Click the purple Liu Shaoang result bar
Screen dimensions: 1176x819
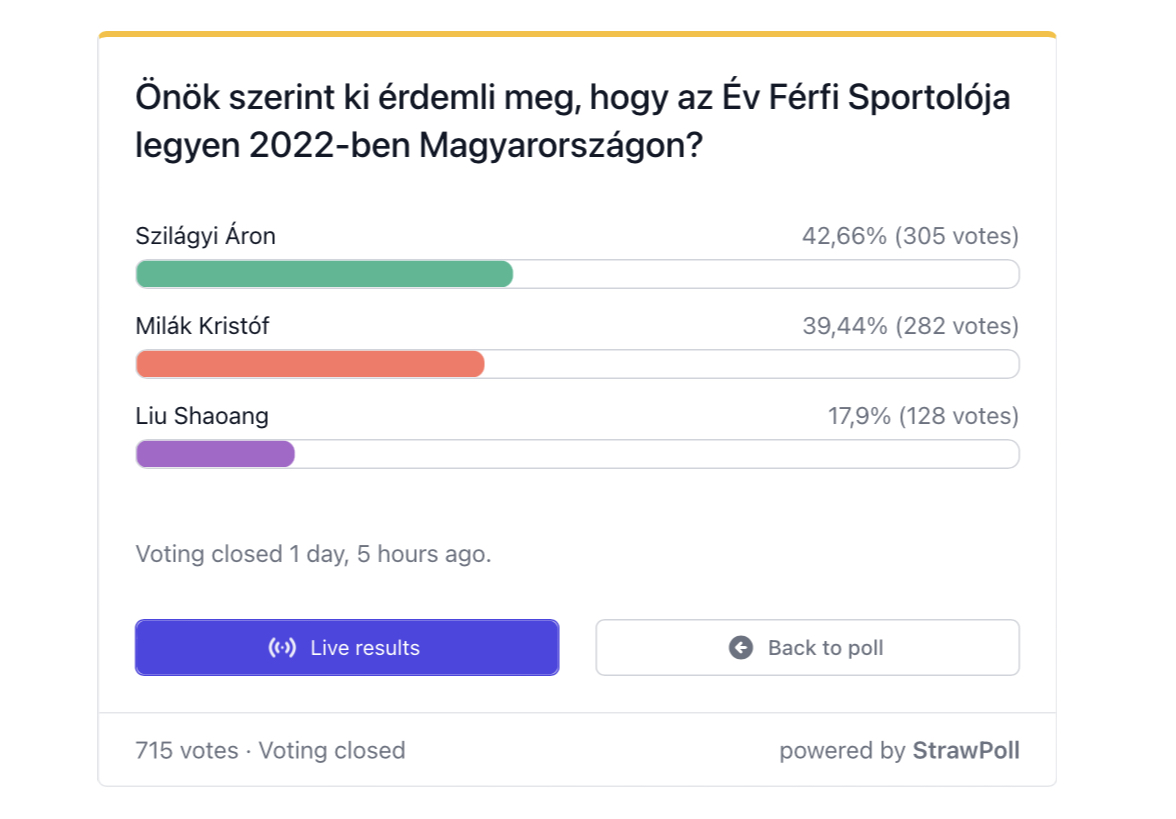tap(215, 454)
